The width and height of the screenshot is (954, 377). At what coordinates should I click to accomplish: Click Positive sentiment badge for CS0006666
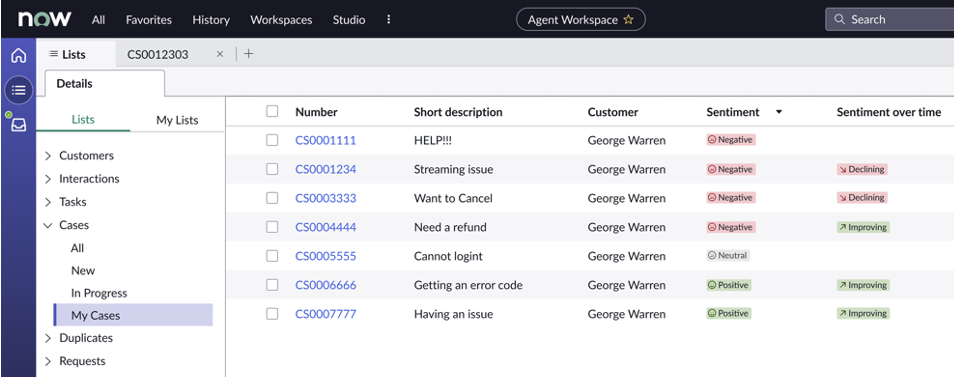(x=728, y=285)
